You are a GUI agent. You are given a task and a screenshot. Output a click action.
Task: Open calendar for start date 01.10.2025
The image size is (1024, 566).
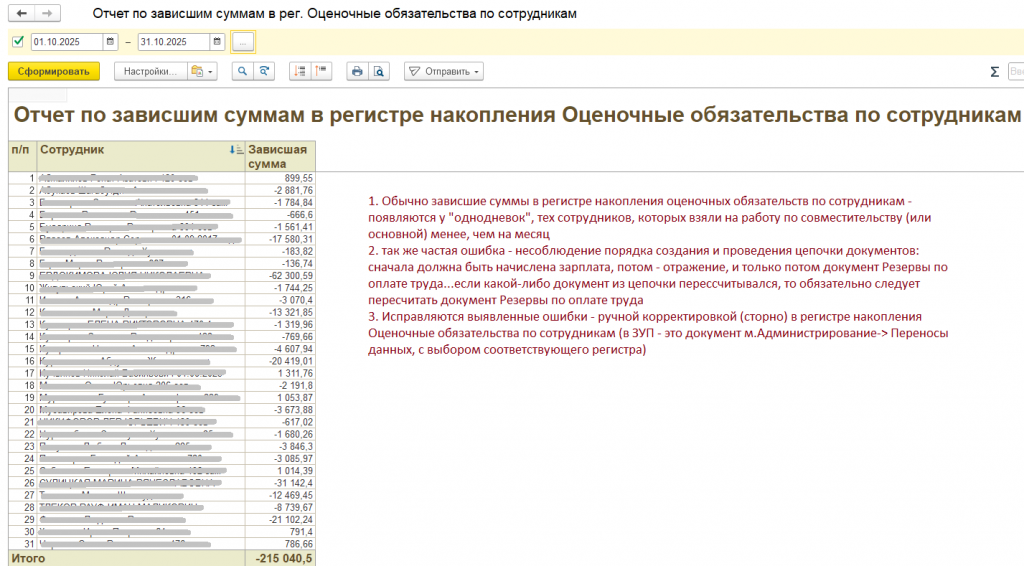(111, 42)
